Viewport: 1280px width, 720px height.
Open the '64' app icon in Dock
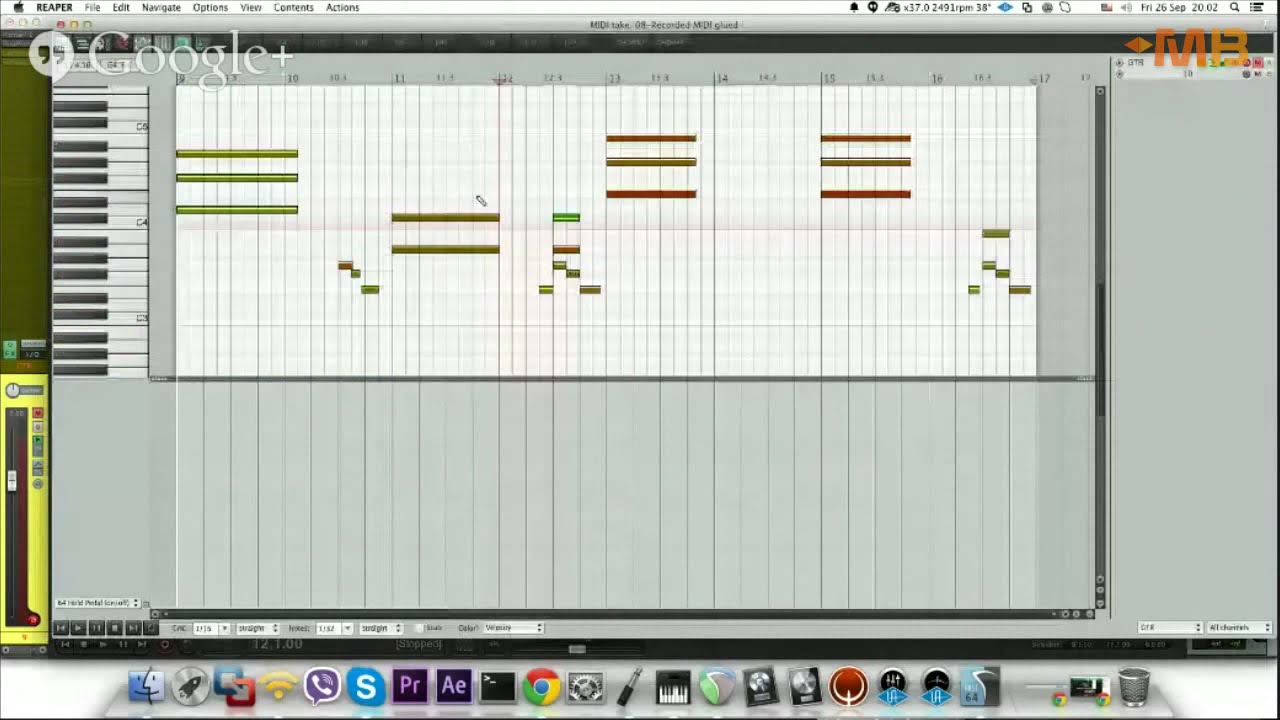[980, 687]
